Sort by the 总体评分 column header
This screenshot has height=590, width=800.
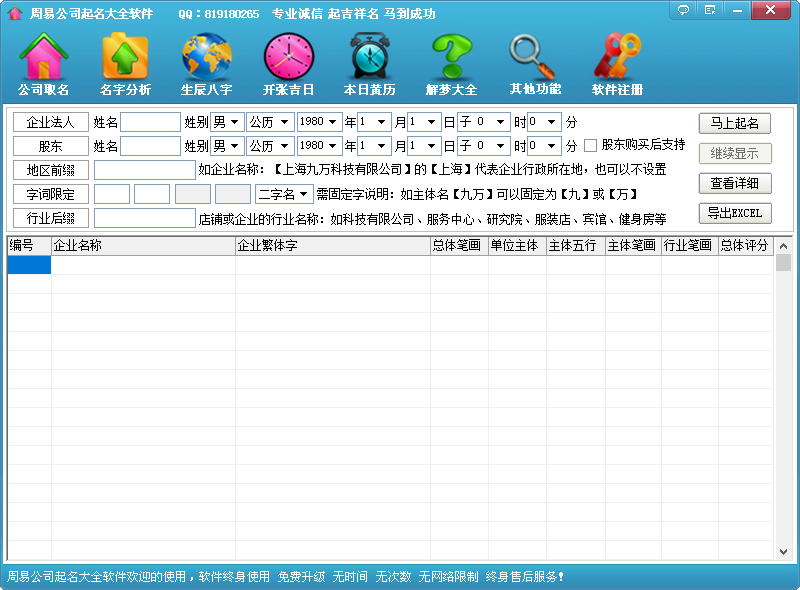pos(745,245)
